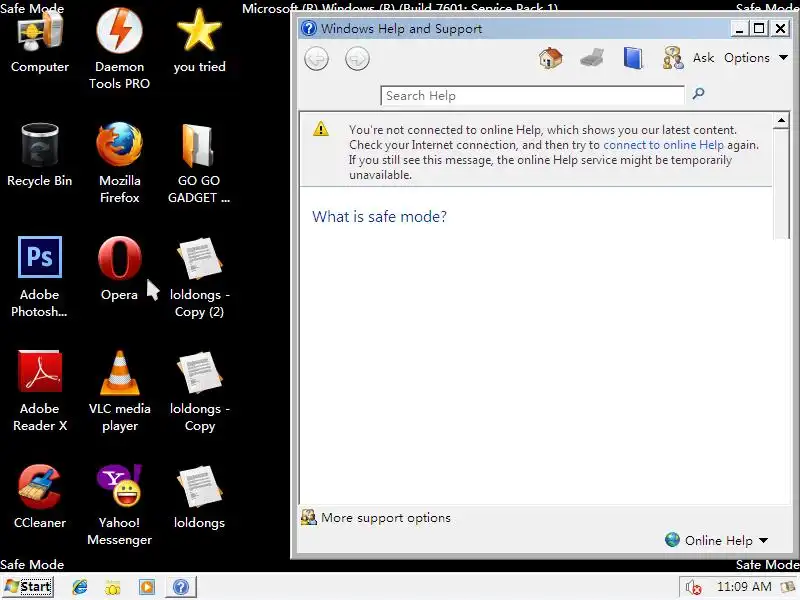This screenshot has width=800, height=600.
Task: Open the Options dropdown menu
Action: click(756, 58)
